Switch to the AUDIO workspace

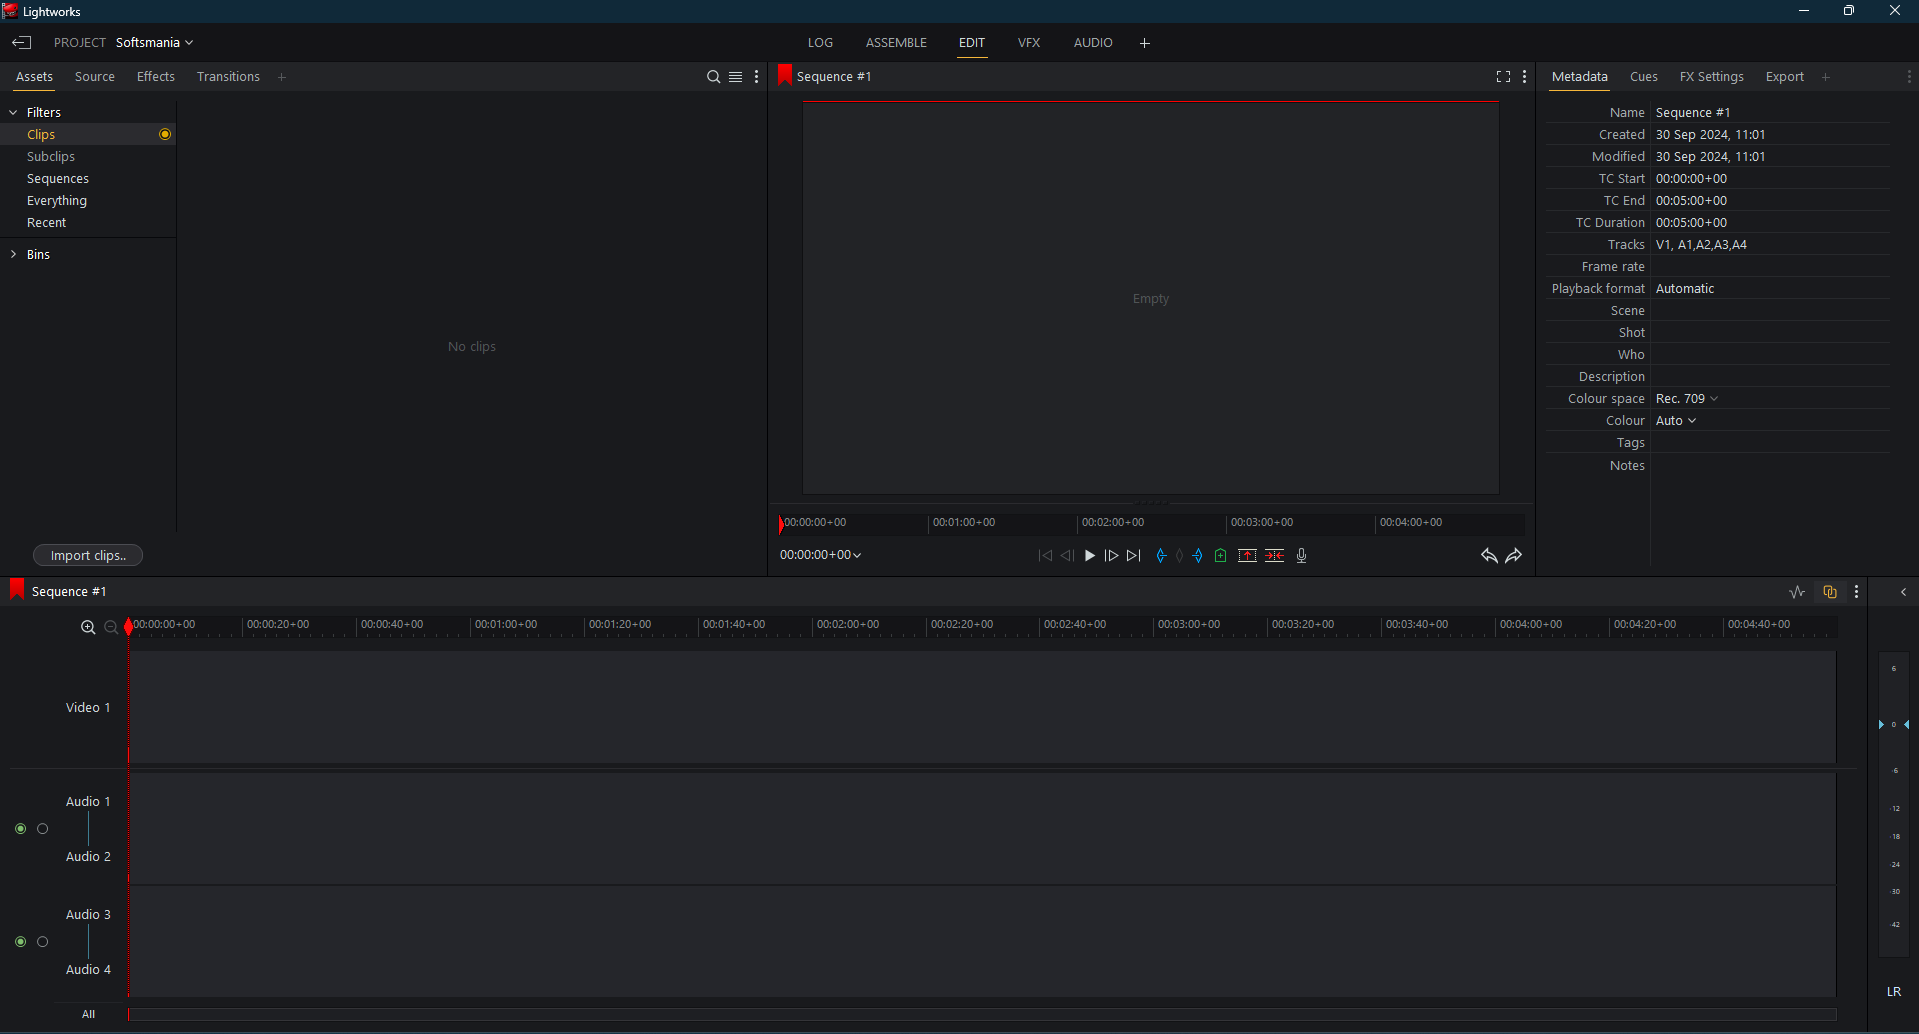pyautogui.click(x=1093, y=43)
